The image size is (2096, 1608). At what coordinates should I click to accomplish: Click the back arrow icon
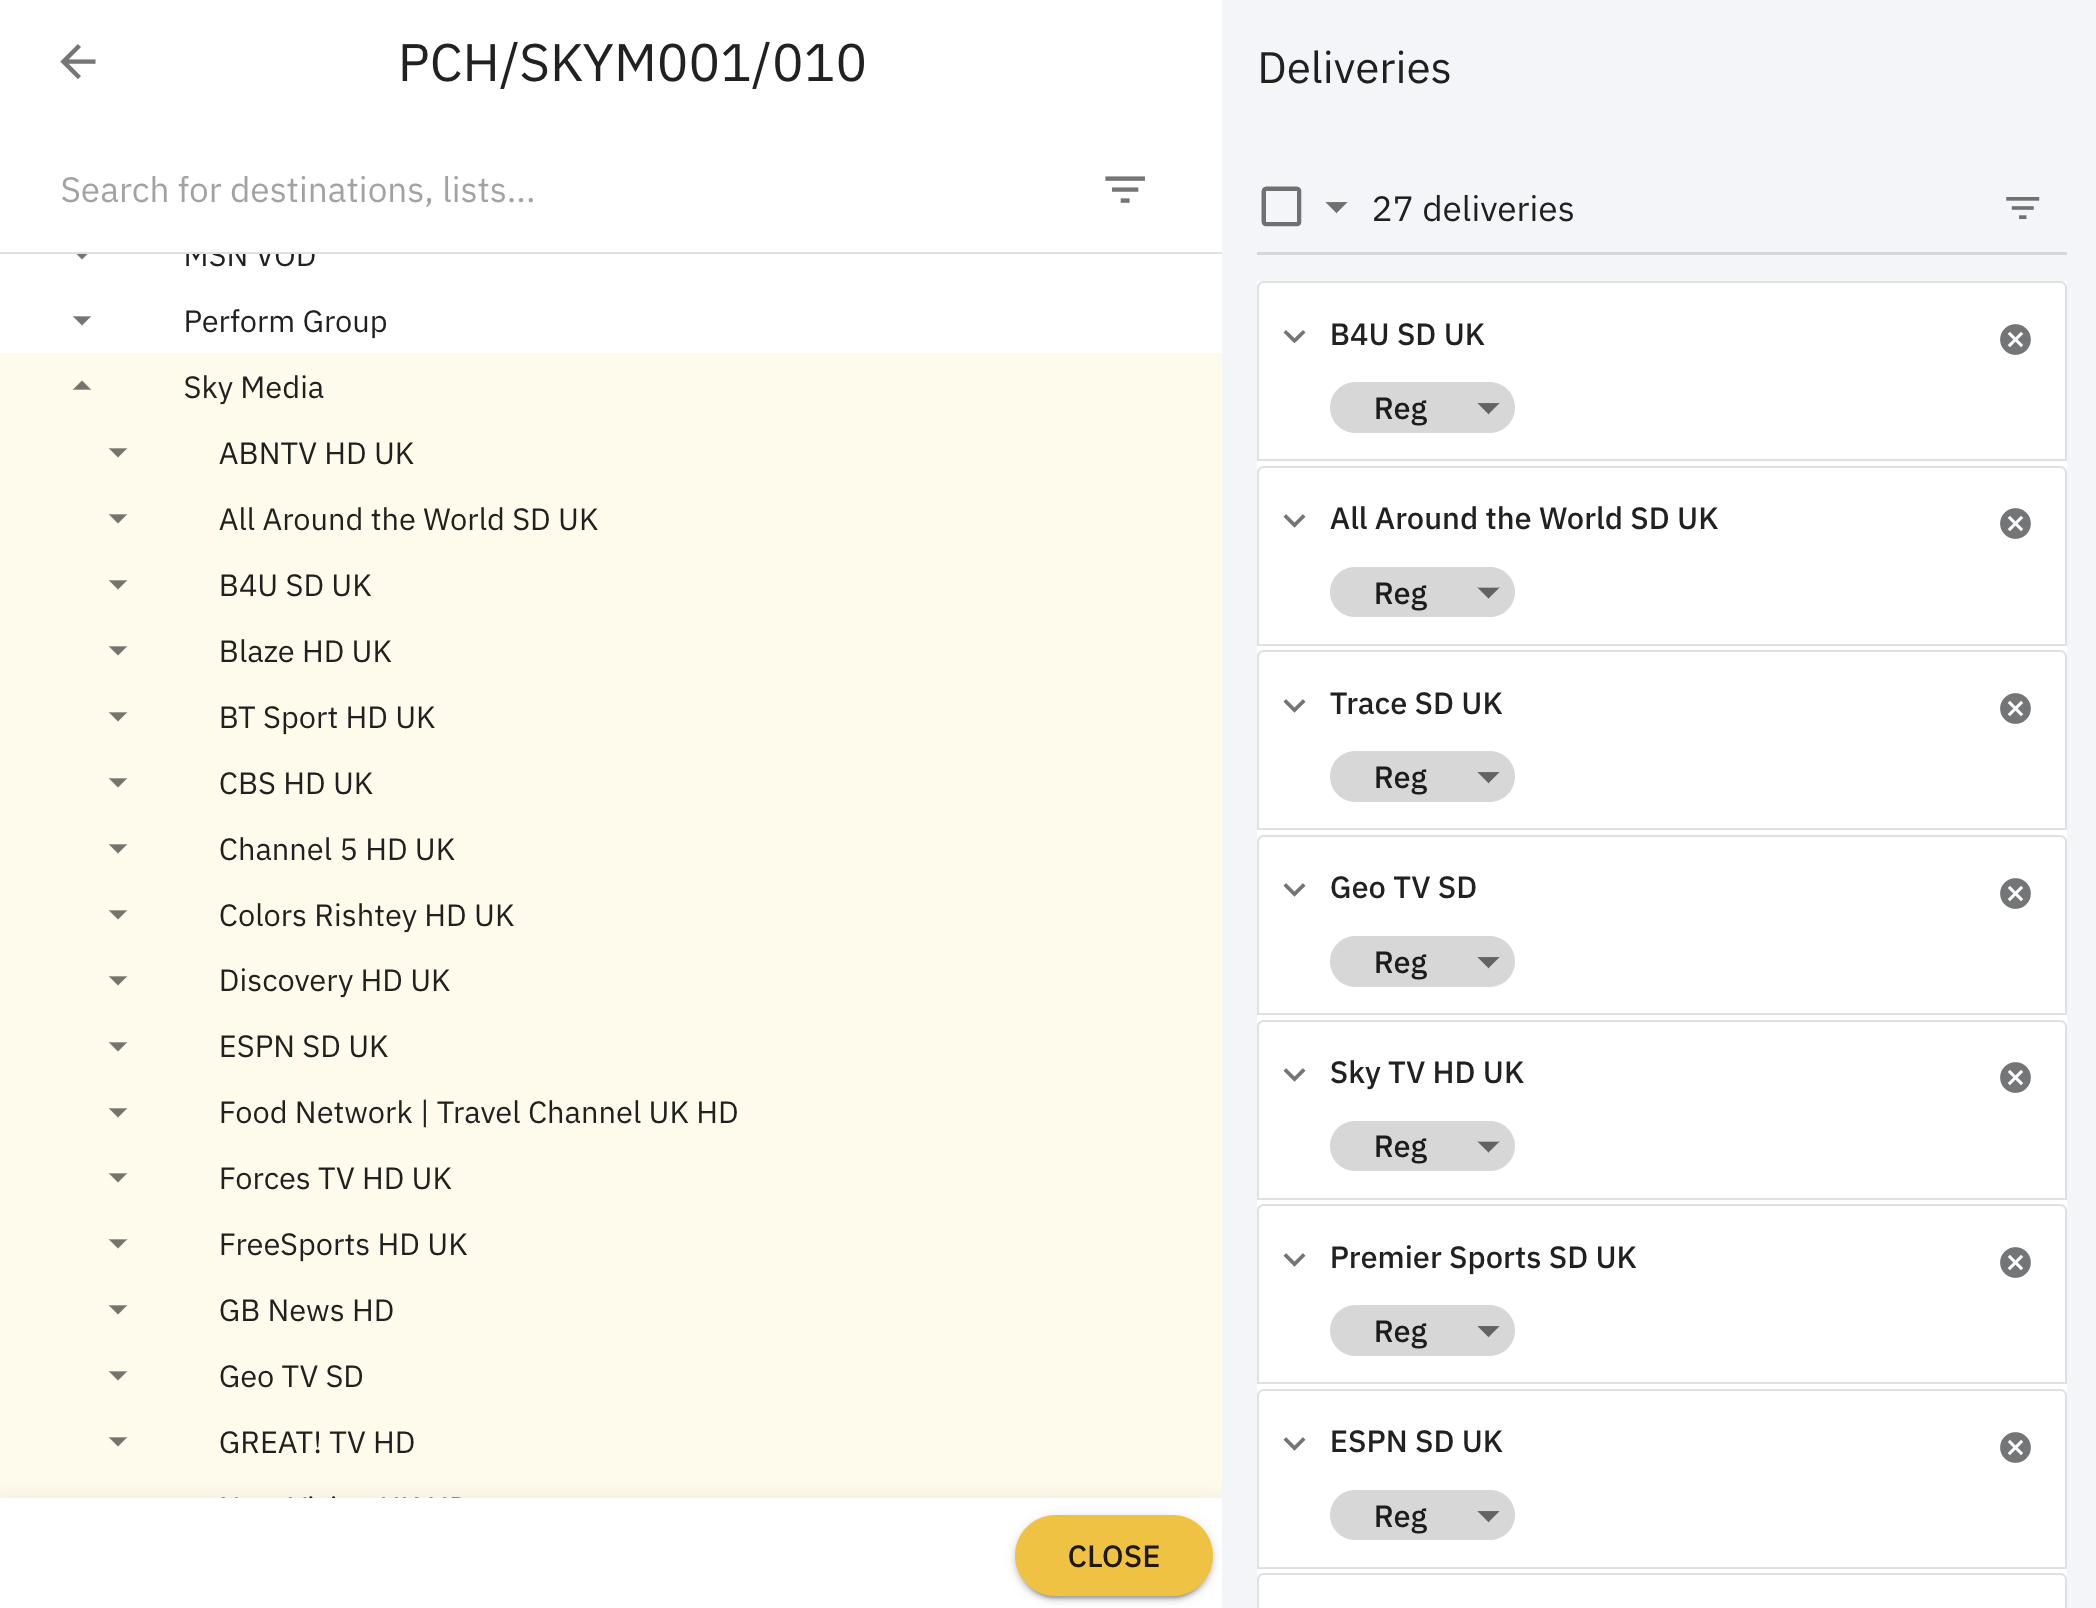(78, 62)
